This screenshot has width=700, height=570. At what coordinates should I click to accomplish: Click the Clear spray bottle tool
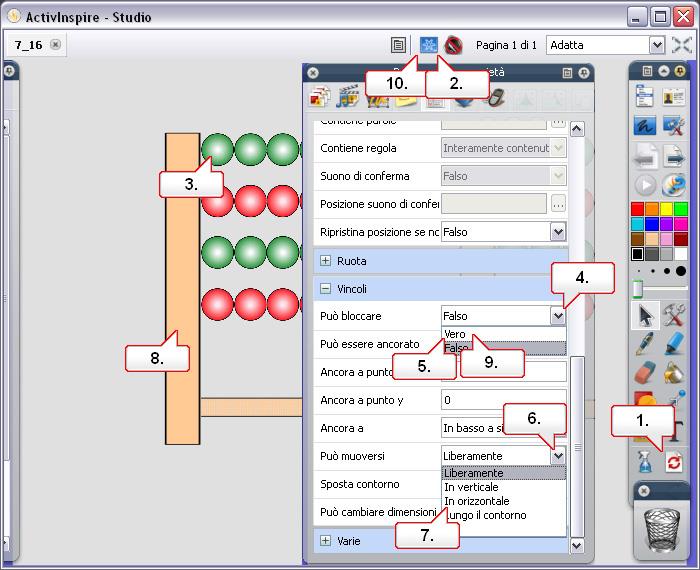pos(644,462)
